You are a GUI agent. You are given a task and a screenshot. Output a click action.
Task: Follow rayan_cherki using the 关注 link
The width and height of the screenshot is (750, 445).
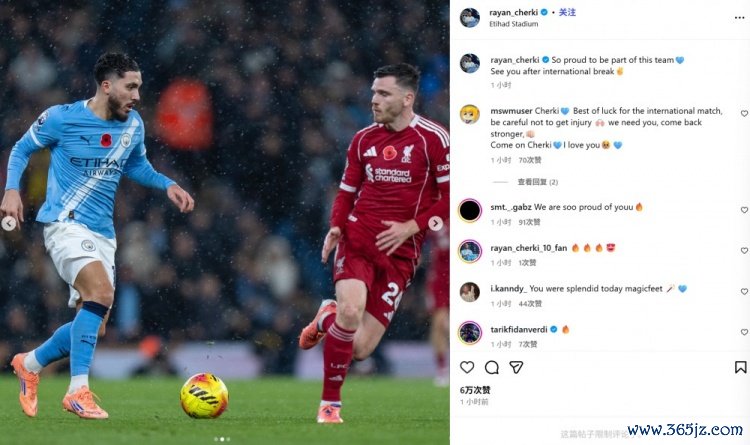coord(567,12)
